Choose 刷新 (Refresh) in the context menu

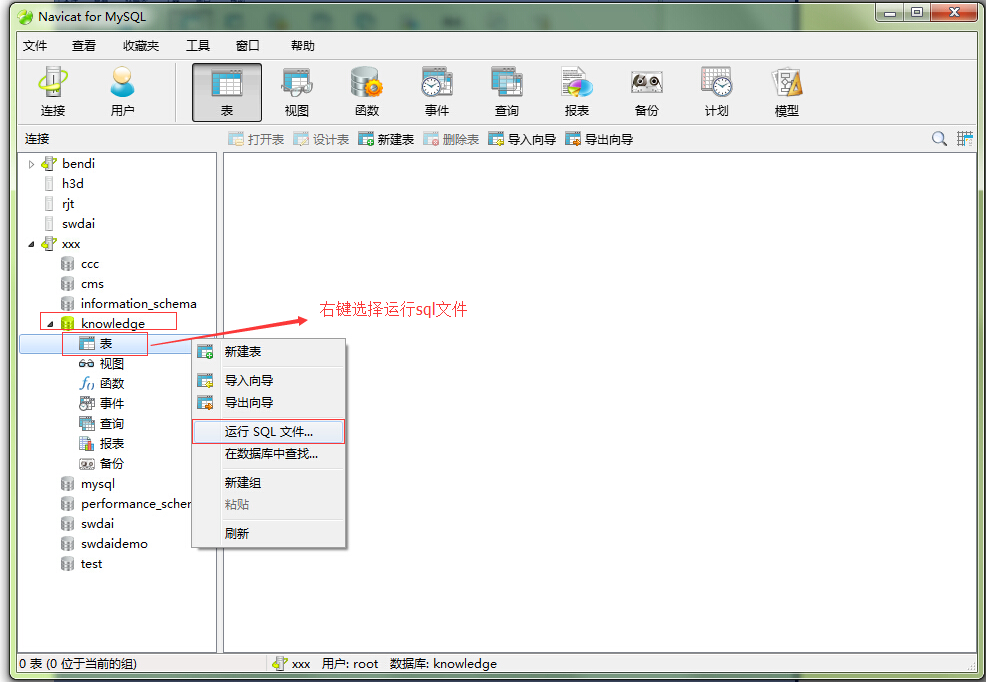[x=269, y=534]
